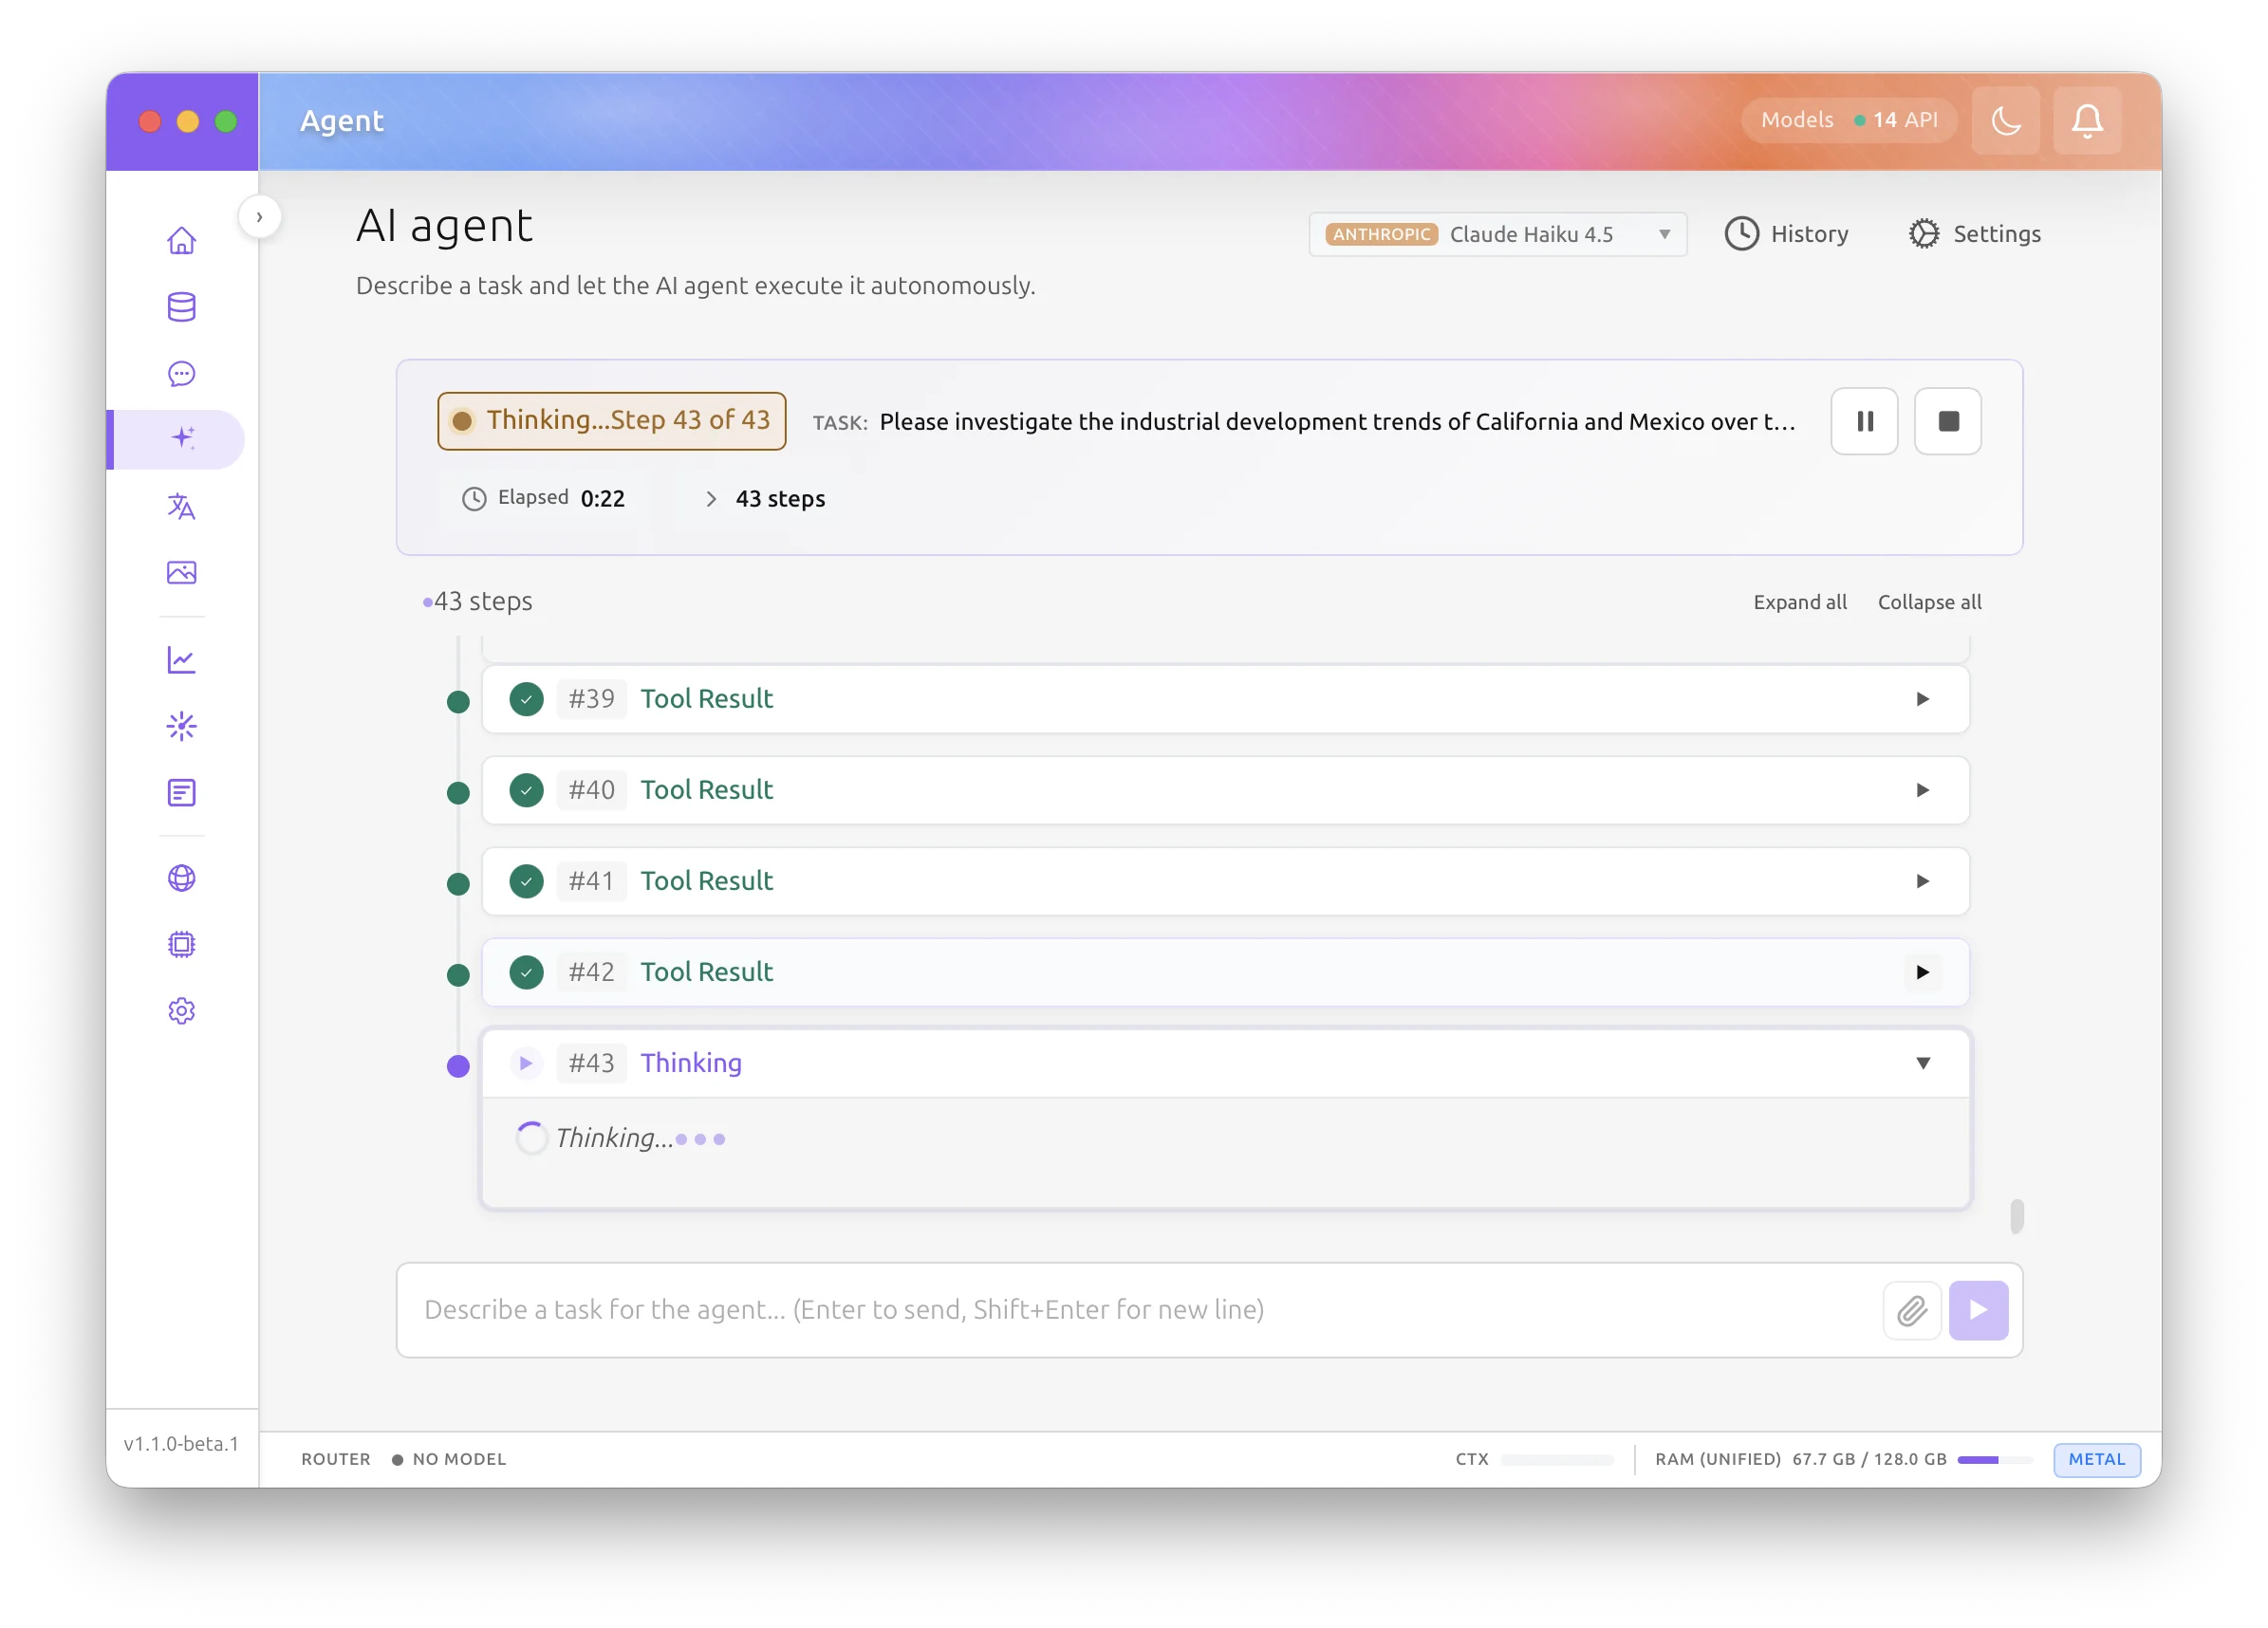
Task: Toggle dark mode moon button
Action: pyautogui.click(x=2005, y=121)
